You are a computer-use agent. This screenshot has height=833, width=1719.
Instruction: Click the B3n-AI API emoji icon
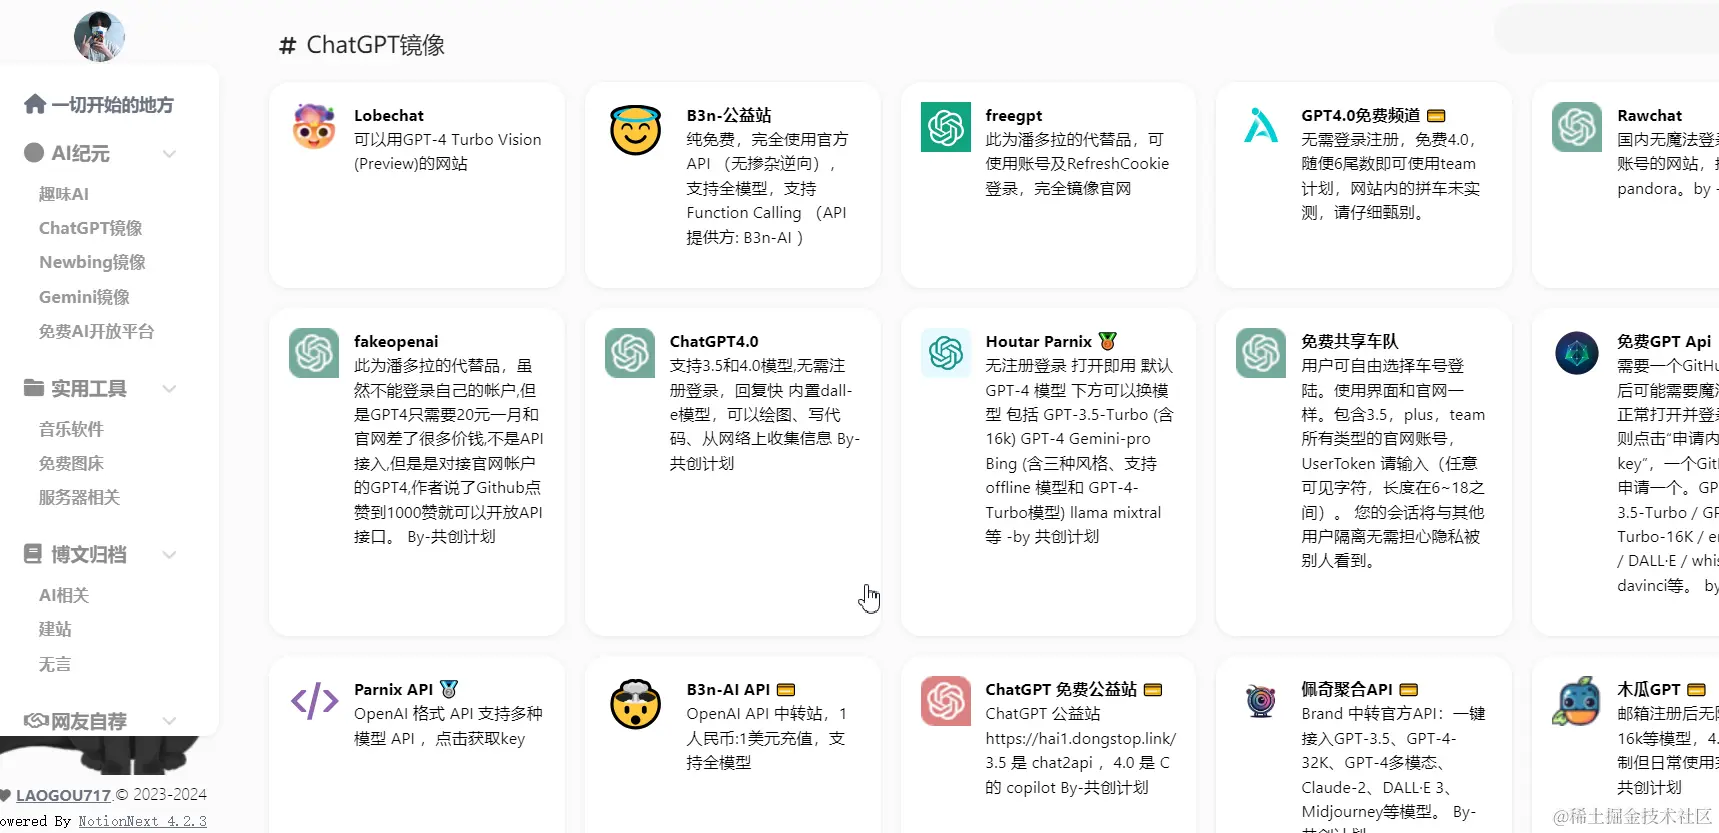click(x=636, y=704)
